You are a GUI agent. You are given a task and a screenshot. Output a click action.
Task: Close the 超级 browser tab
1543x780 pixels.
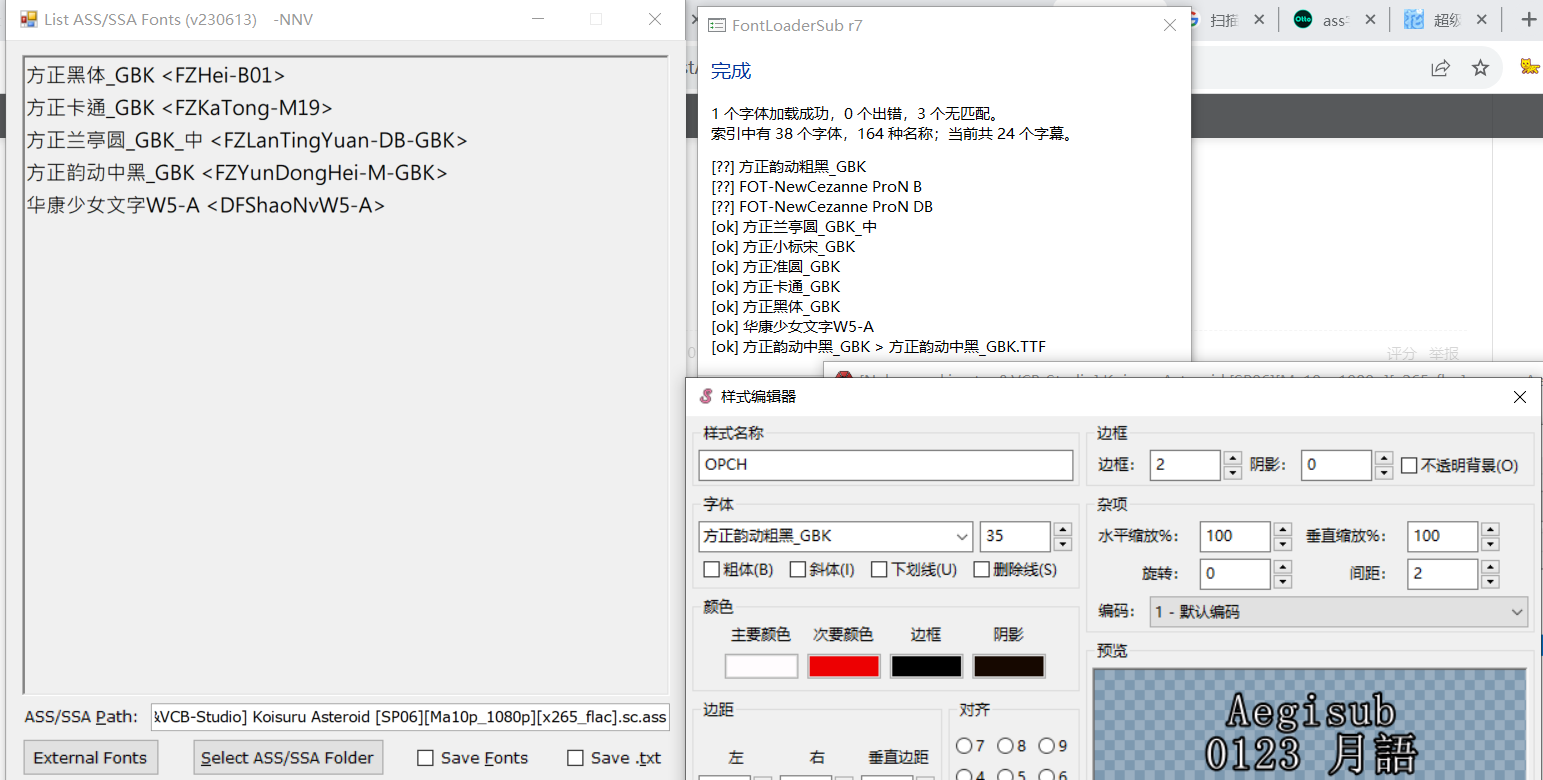1481,19
